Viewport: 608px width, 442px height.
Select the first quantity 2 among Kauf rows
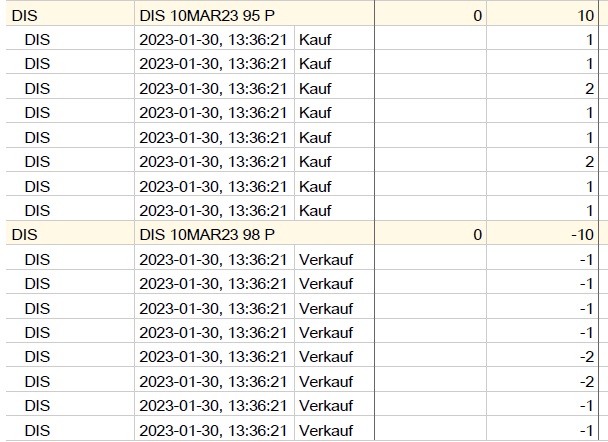pyautogui.click(x=589, y=89)
